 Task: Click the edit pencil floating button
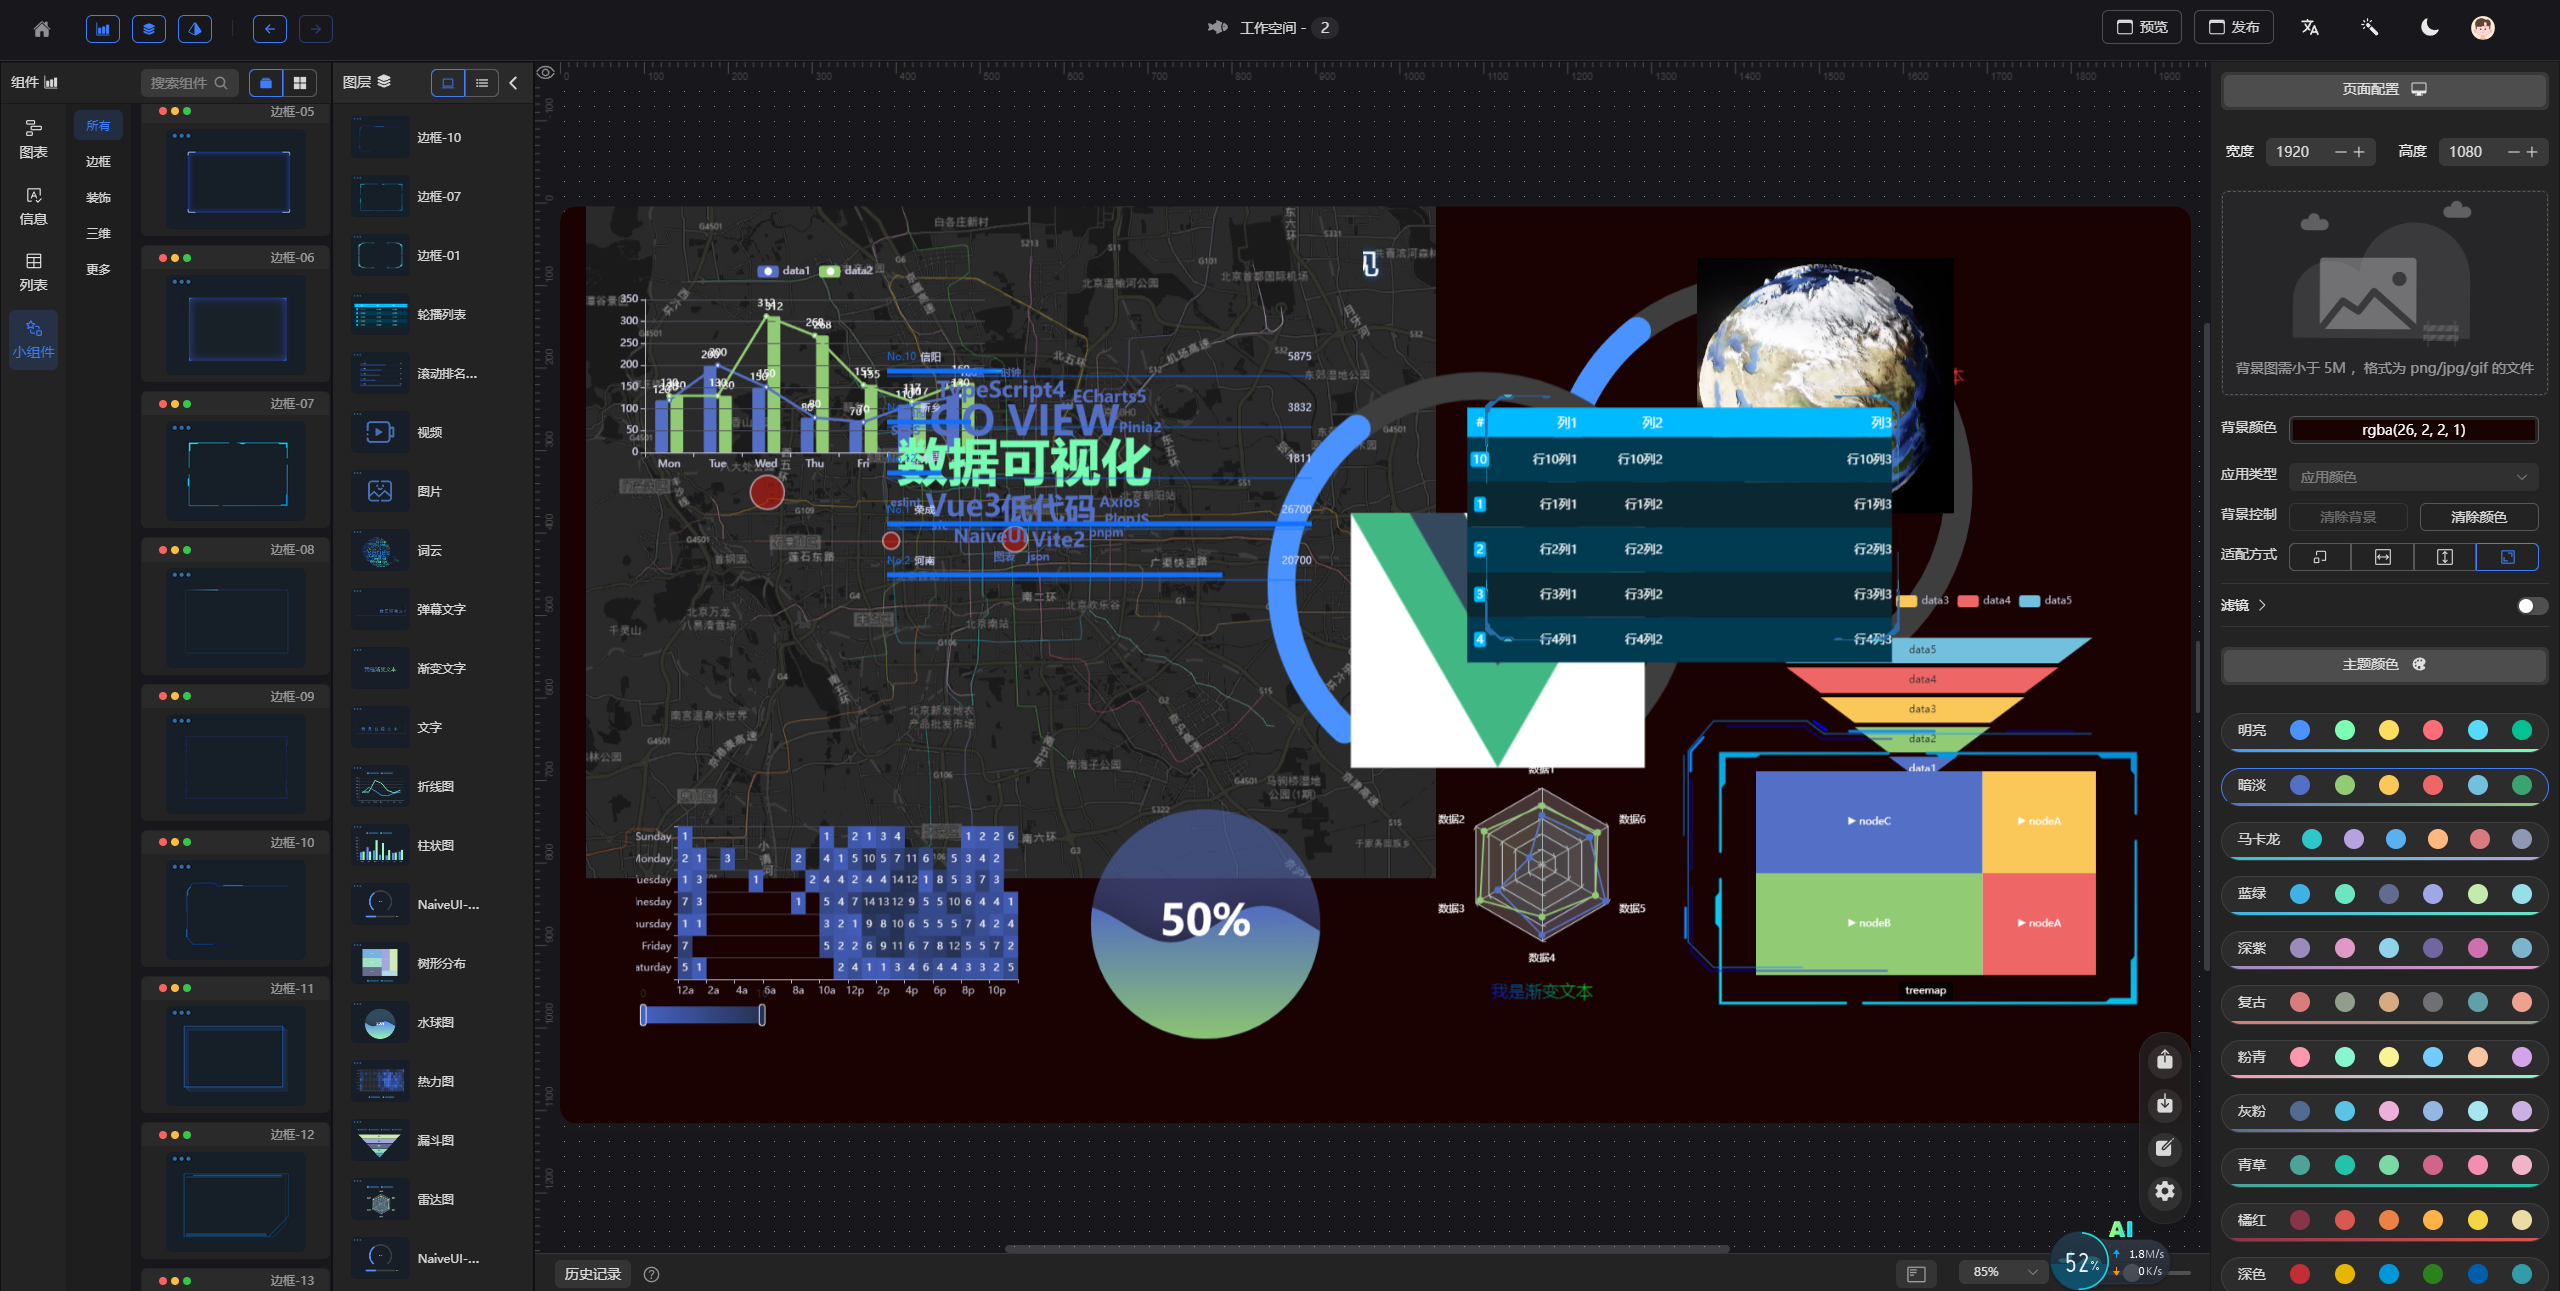pos(2165,1148)
